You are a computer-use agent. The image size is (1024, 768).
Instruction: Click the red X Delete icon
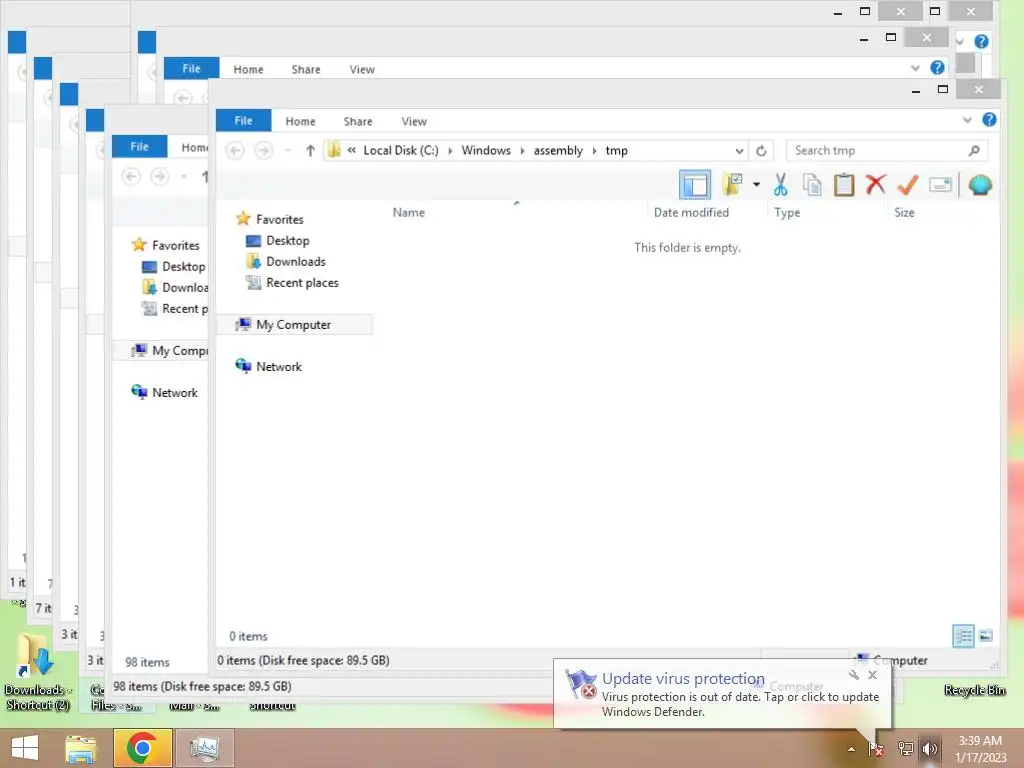coord(876,185)
